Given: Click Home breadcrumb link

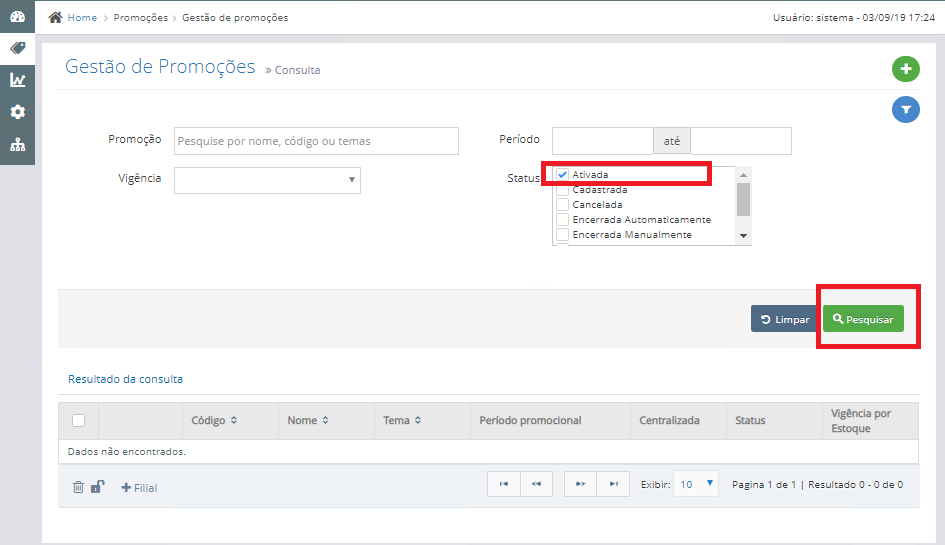Looking at the screenshot, I should point(82,17).
